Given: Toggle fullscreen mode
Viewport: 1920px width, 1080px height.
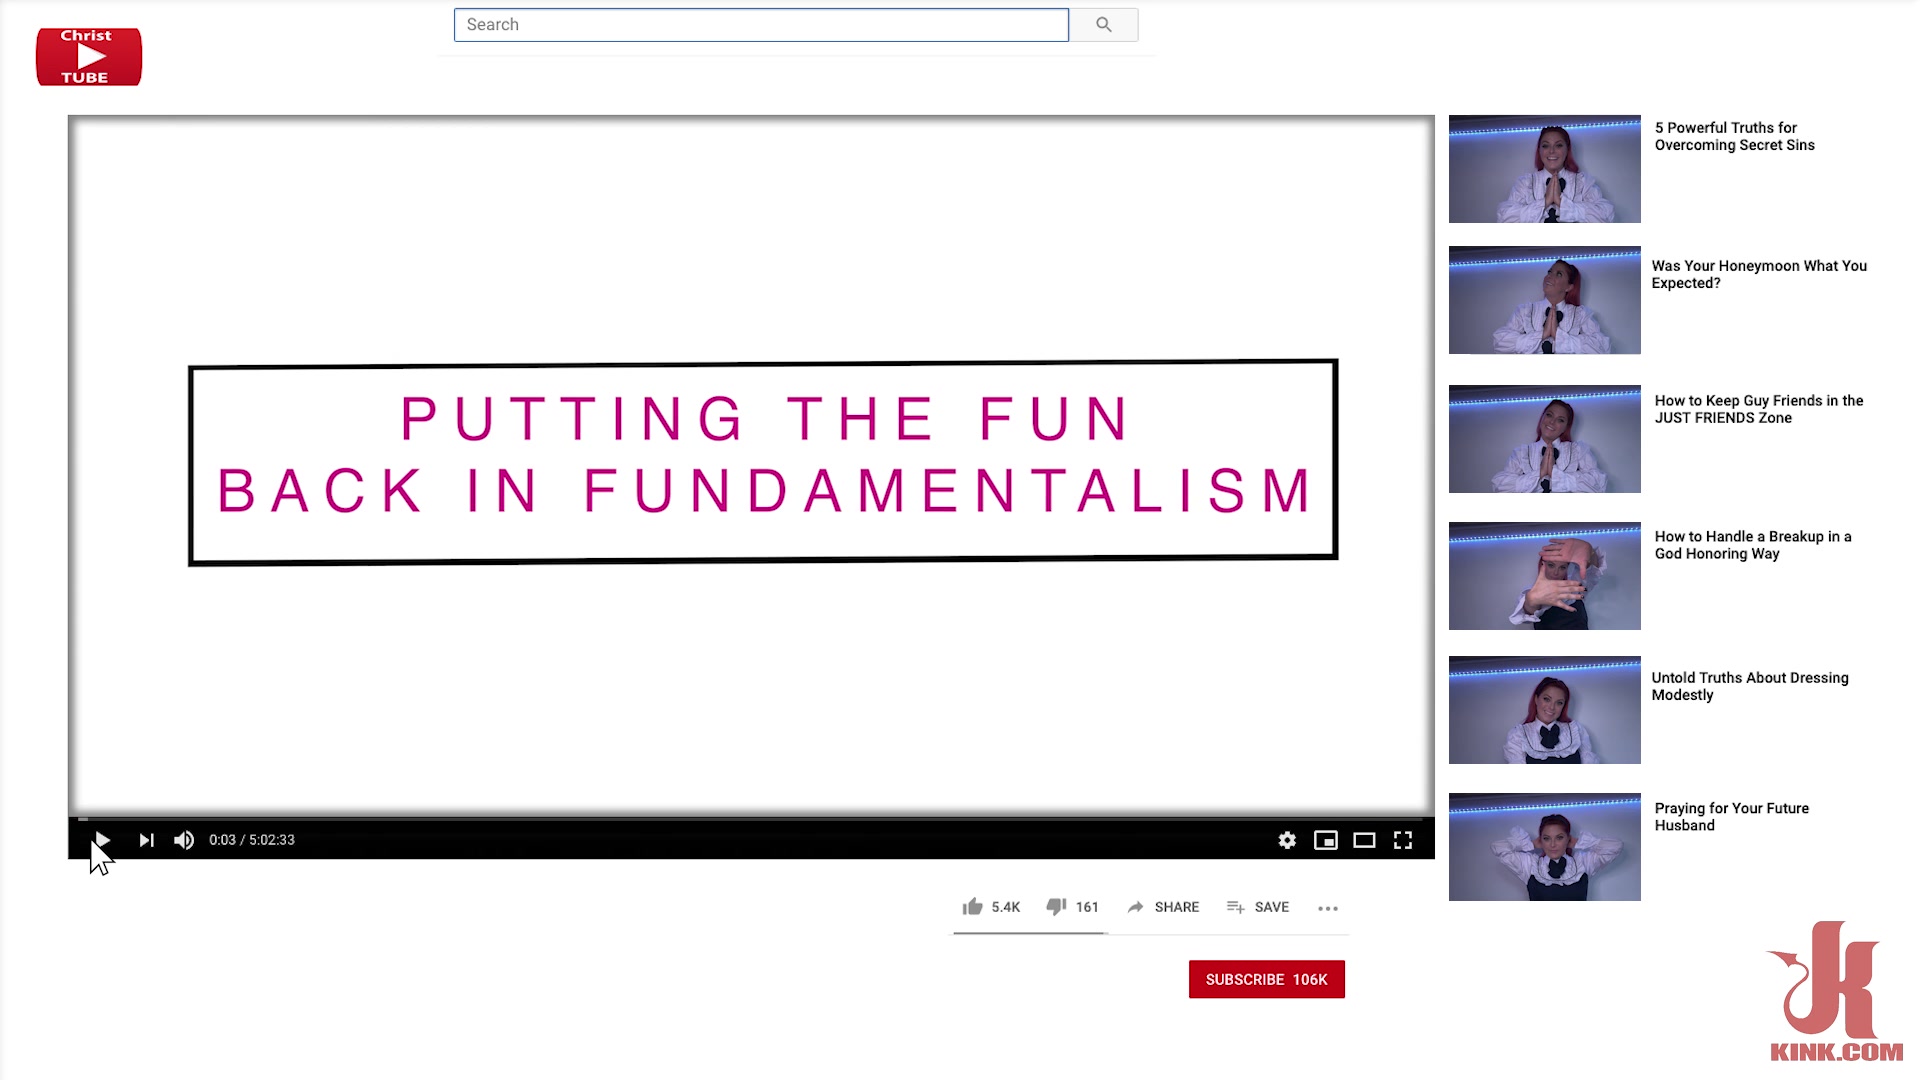Looking at the screenshot, I should point(1403,840).
